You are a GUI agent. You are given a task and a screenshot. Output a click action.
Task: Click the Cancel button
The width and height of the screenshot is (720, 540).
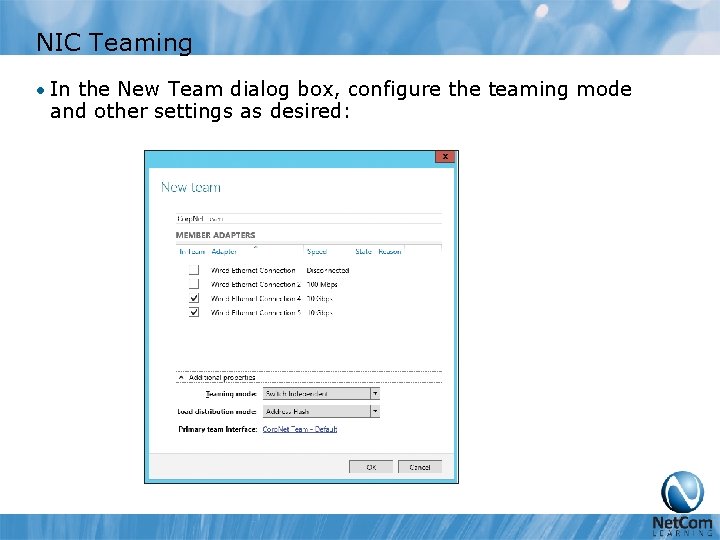click(420, 467)
